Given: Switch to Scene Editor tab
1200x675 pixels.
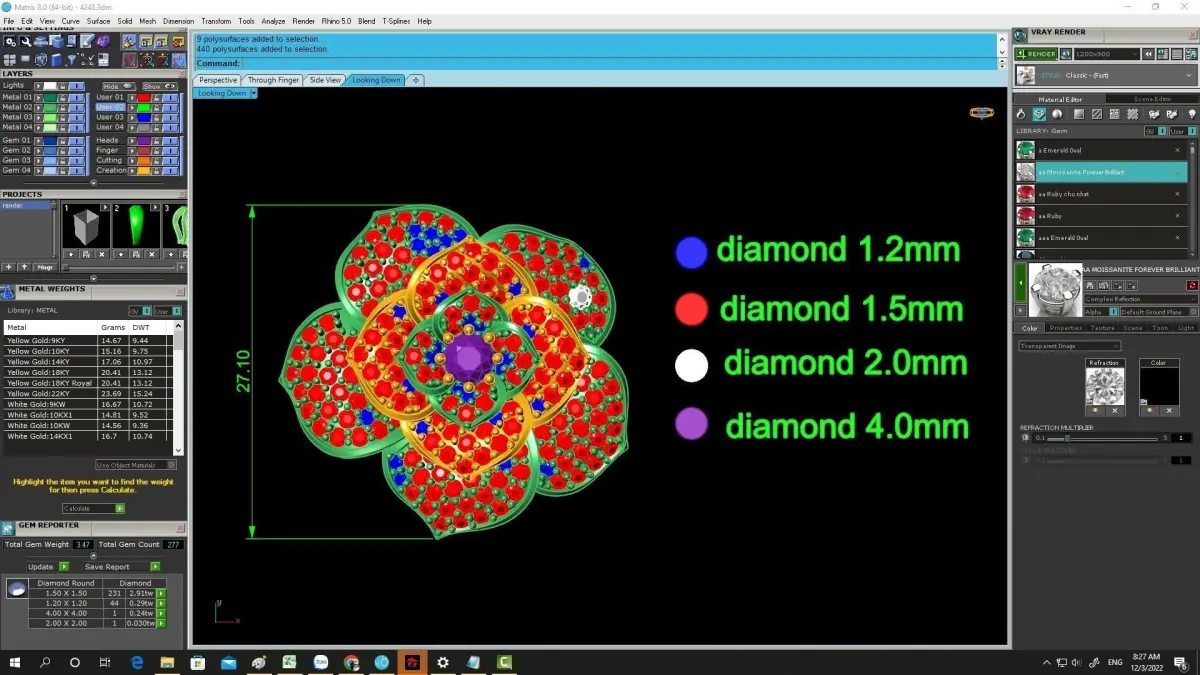Looking at the screenshot, I should point(1152,99).
